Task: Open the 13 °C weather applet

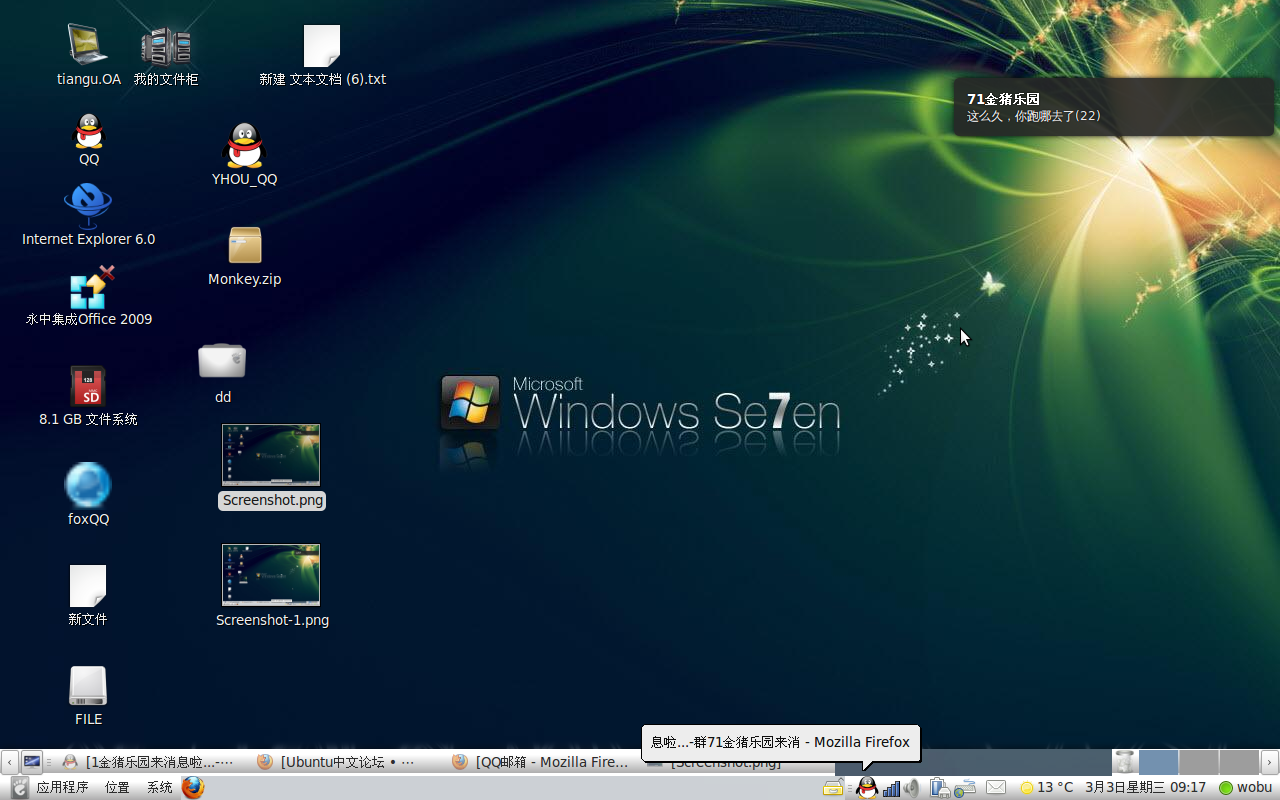Action: point(1046,788)
